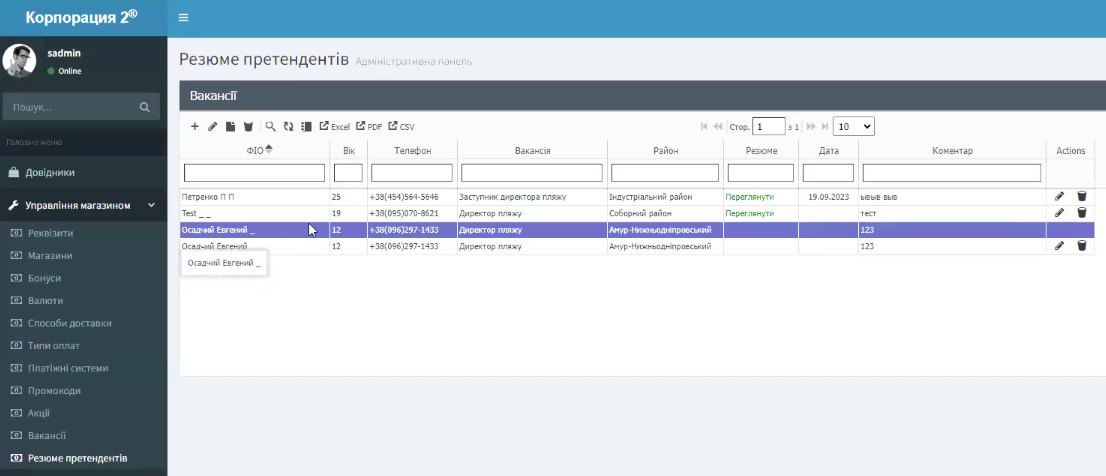Viewport: 1106px width, 476px height.
Task: Click the page number input field
Action: pyautogui.click(x=768, y=127)
